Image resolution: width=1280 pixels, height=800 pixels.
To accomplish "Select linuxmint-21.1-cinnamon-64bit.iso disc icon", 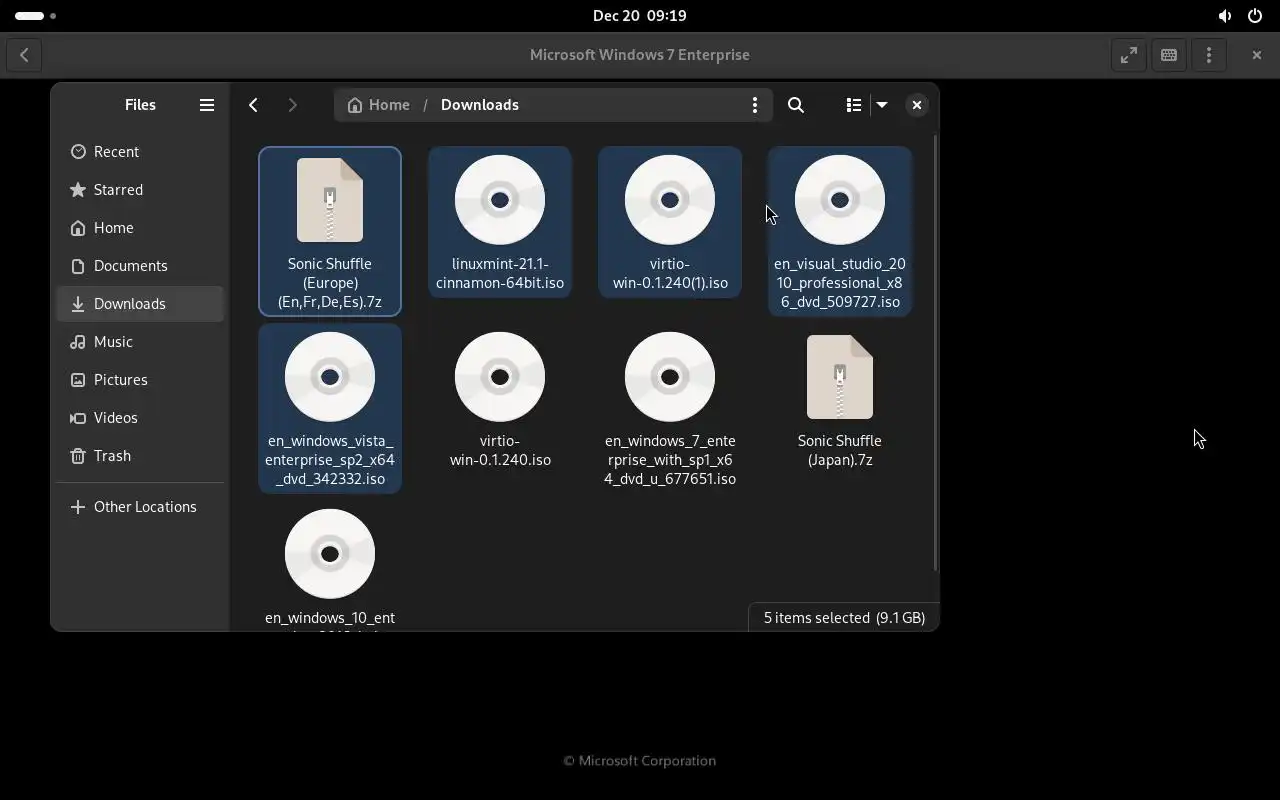I will (500, 200).
